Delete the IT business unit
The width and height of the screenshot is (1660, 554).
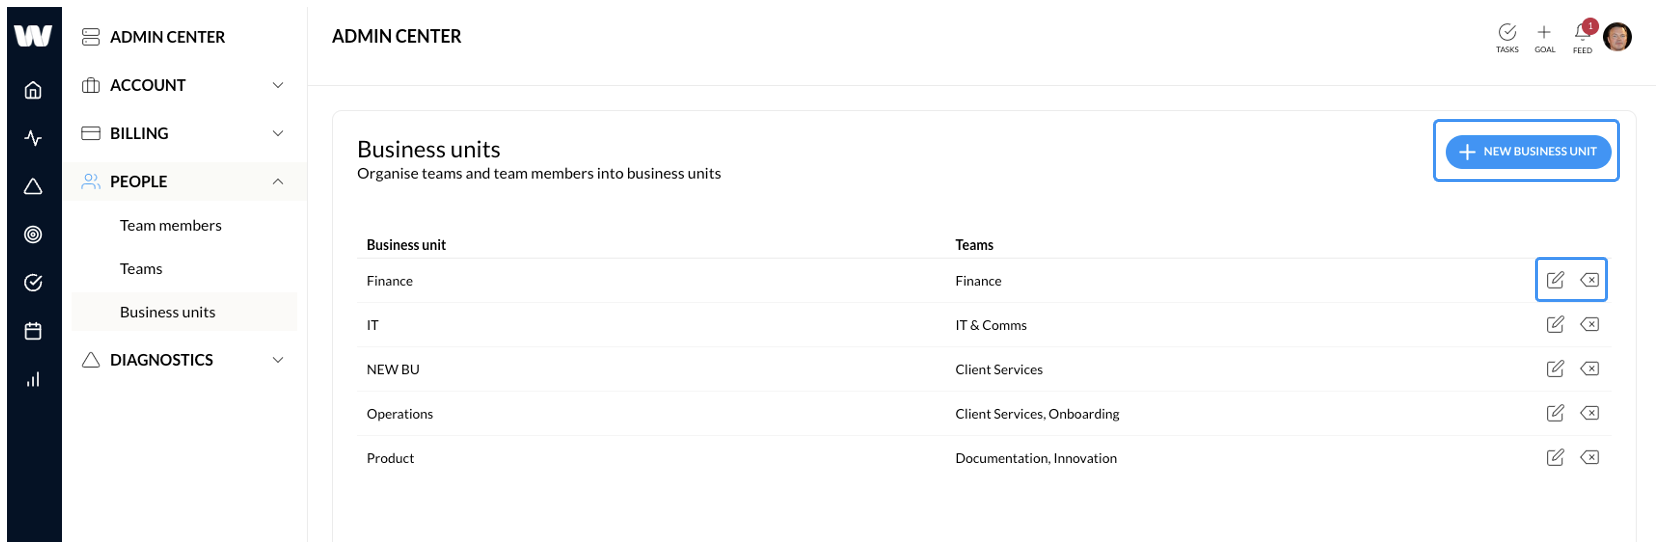[x=1589, y=324]
